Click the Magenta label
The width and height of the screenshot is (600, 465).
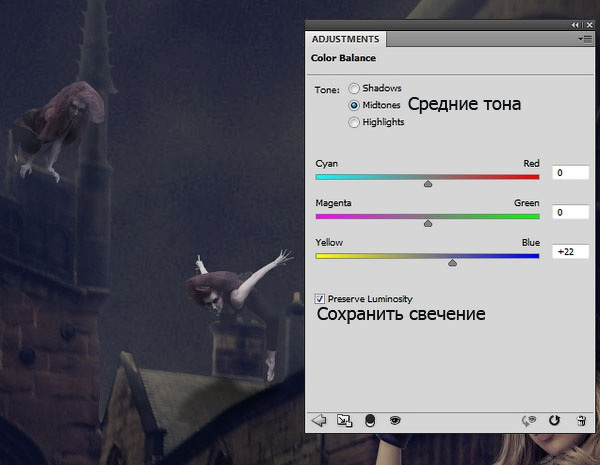pos(333,203)
